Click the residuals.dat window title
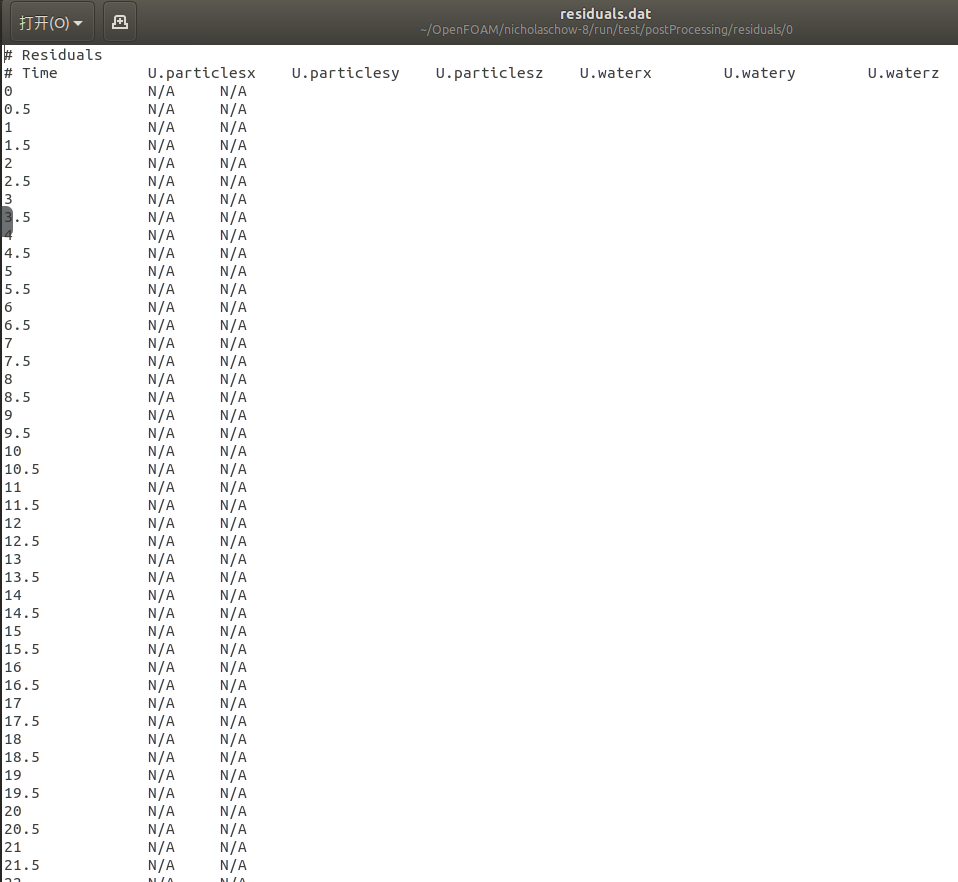 click(x=605, y=14)
